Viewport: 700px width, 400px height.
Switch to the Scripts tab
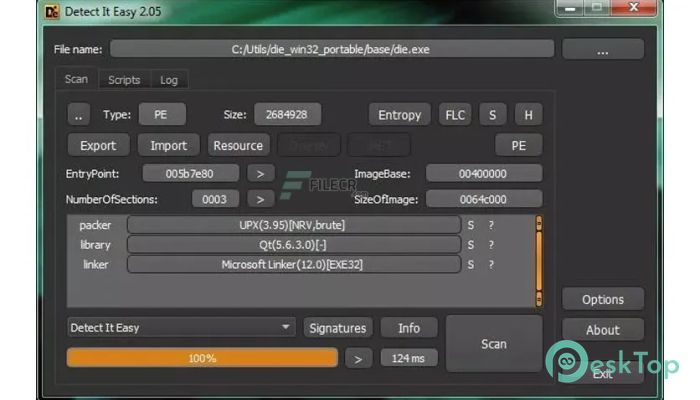[x=124, y=80]
